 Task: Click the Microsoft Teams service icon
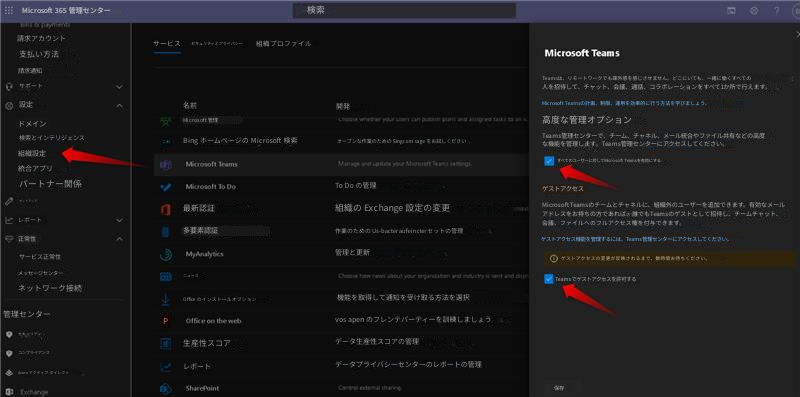point(165,164)
